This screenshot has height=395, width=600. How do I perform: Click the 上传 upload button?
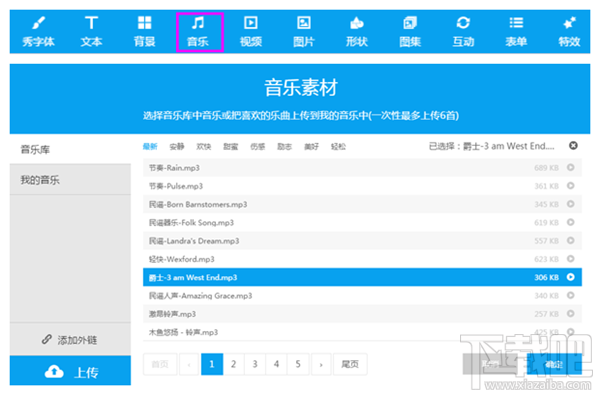tap(70, 371)
